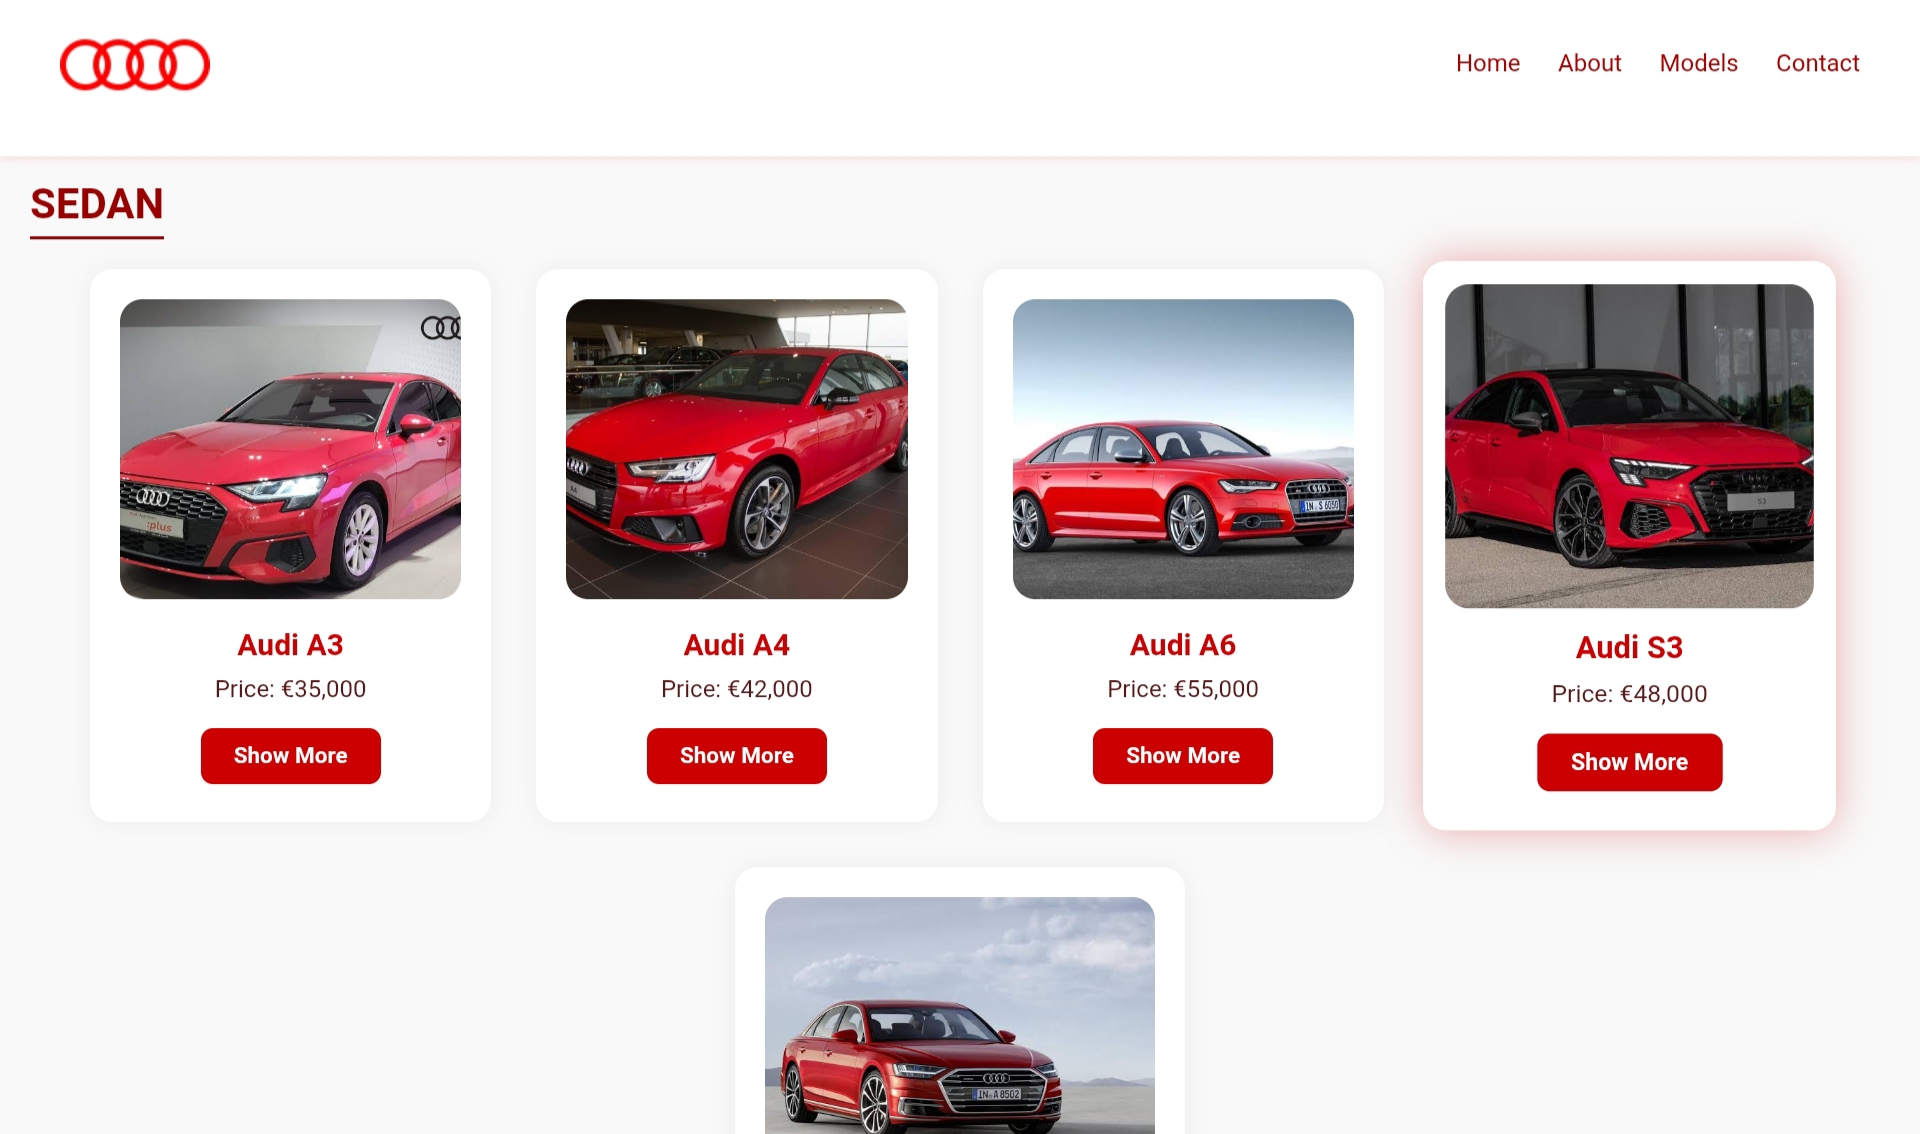This screenshot has height=1134, width=1920.
Task: Open the fifth sedan photo in the second row
Action: click(x=960, y=1015)
